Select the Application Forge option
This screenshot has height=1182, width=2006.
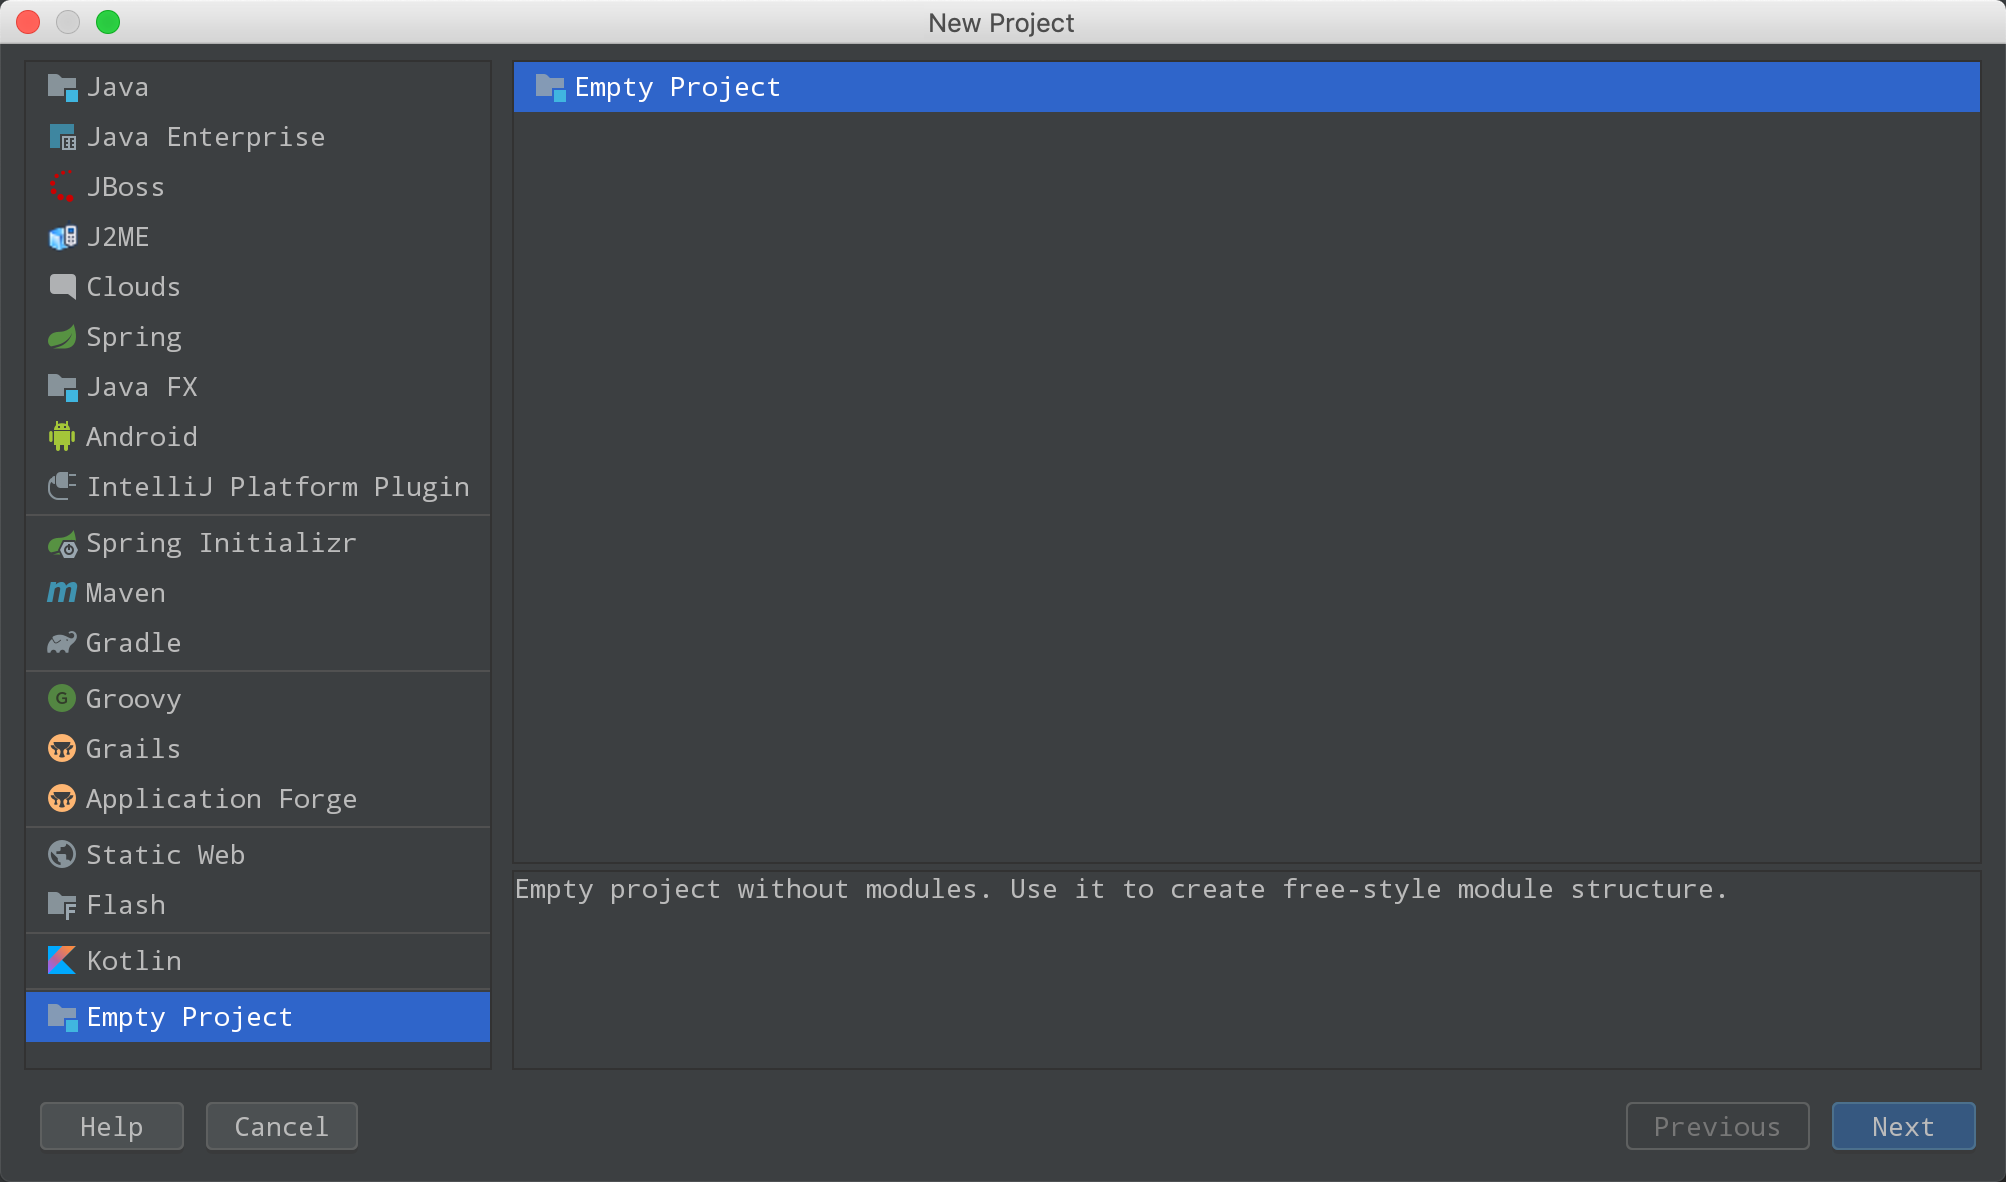tap(221, 799)
